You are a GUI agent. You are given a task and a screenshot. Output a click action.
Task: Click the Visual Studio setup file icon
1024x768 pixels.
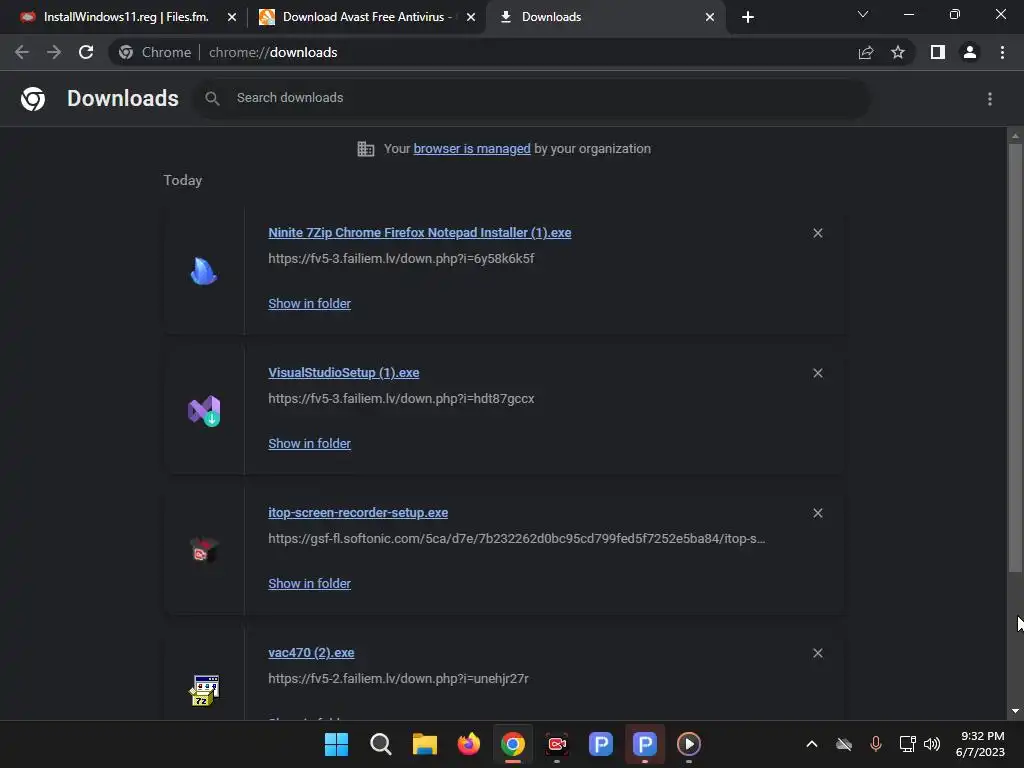[204, 411]
